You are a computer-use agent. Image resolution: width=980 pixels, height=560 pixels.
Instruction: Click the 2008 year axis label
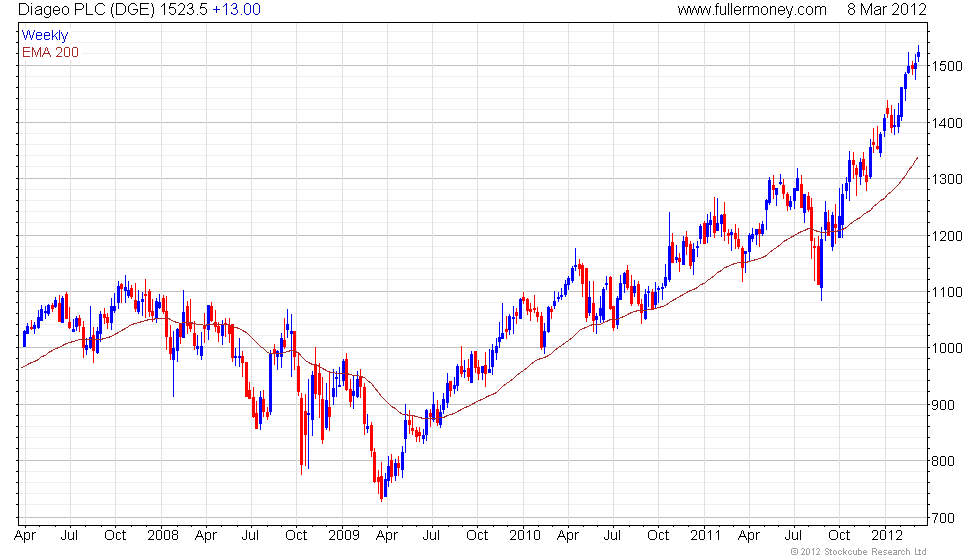[x=162, y=536]
